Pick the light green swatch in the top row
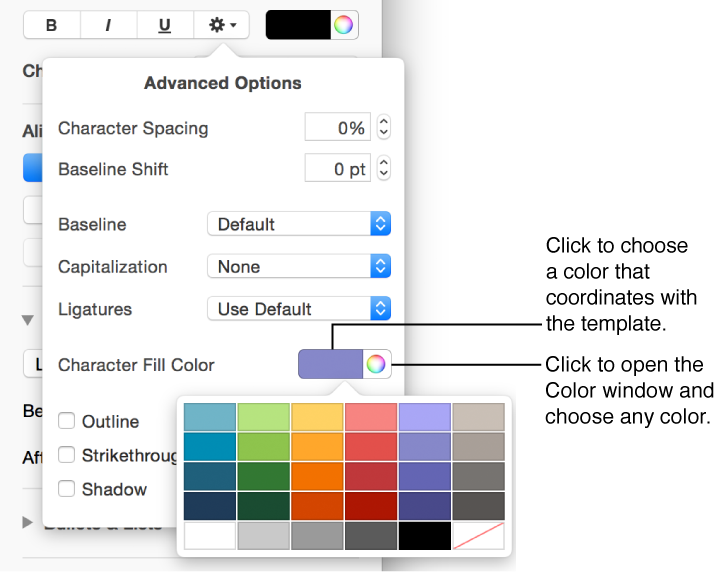This screenshot has height=572, width=720. click(264, 417)
